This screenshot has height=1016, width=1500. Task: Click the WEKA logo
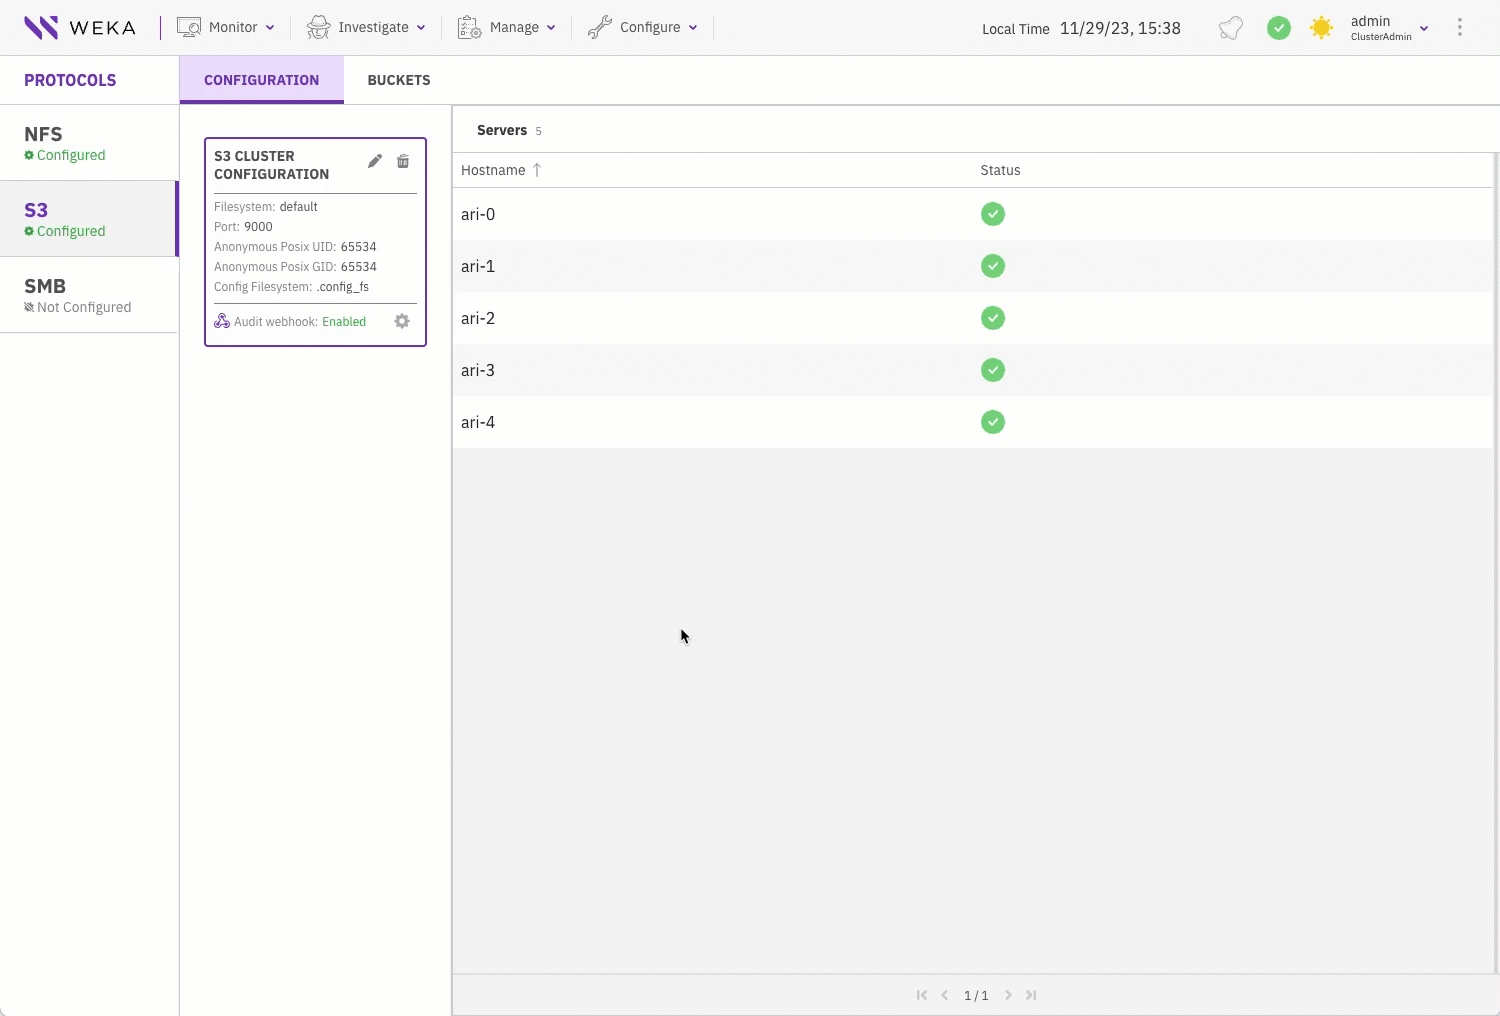coord(79,27)
